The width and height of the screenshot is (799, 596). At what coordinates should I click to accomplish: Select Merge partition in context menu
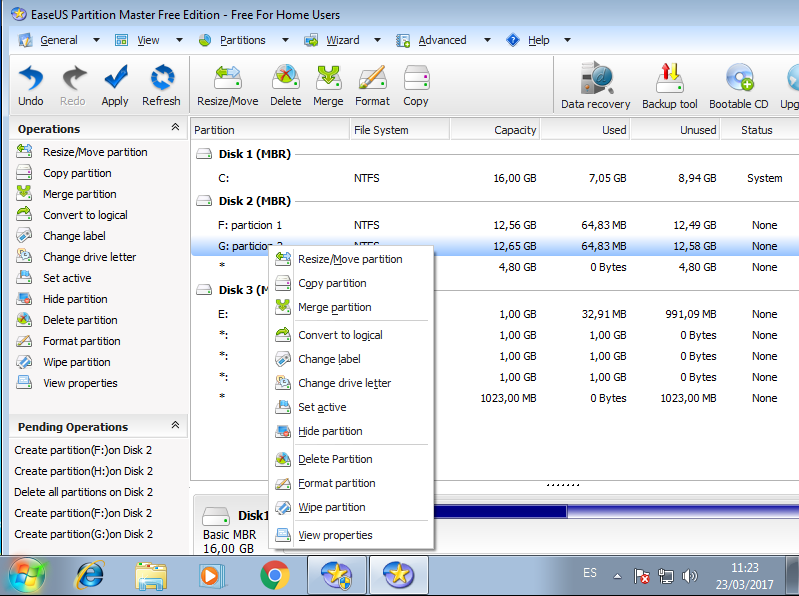coord(351,307)
